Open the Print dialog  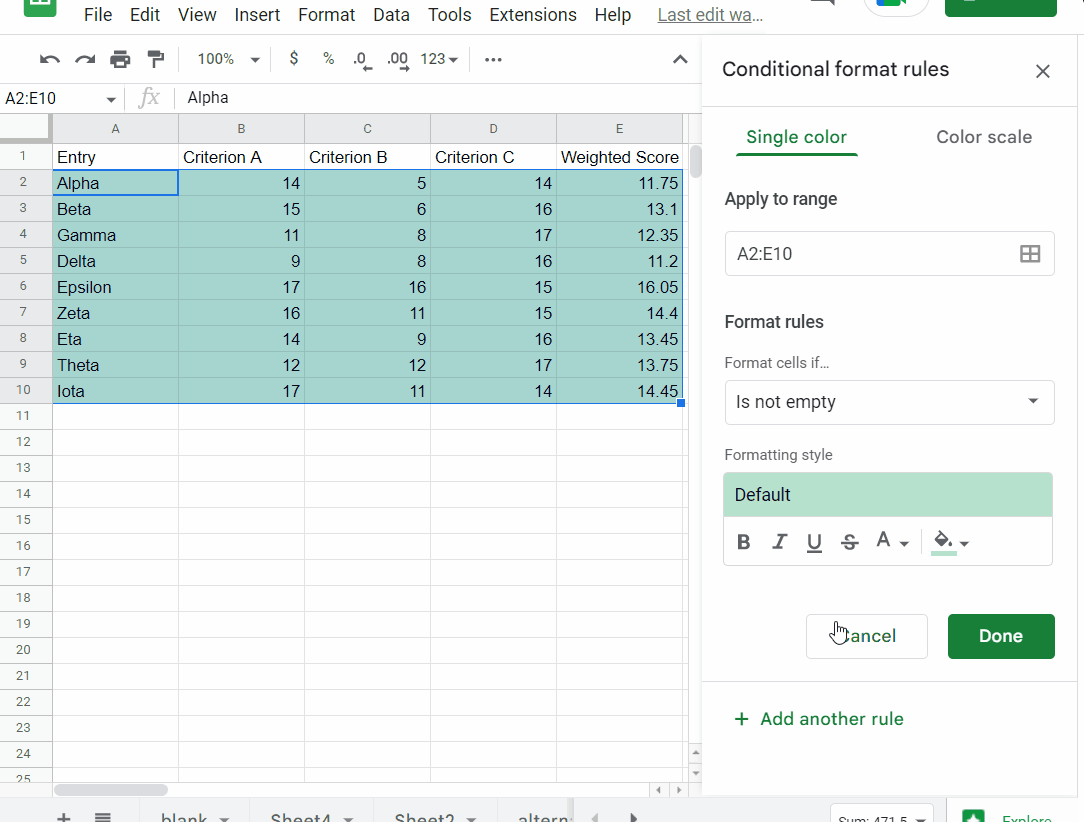[x=120, y=59]
